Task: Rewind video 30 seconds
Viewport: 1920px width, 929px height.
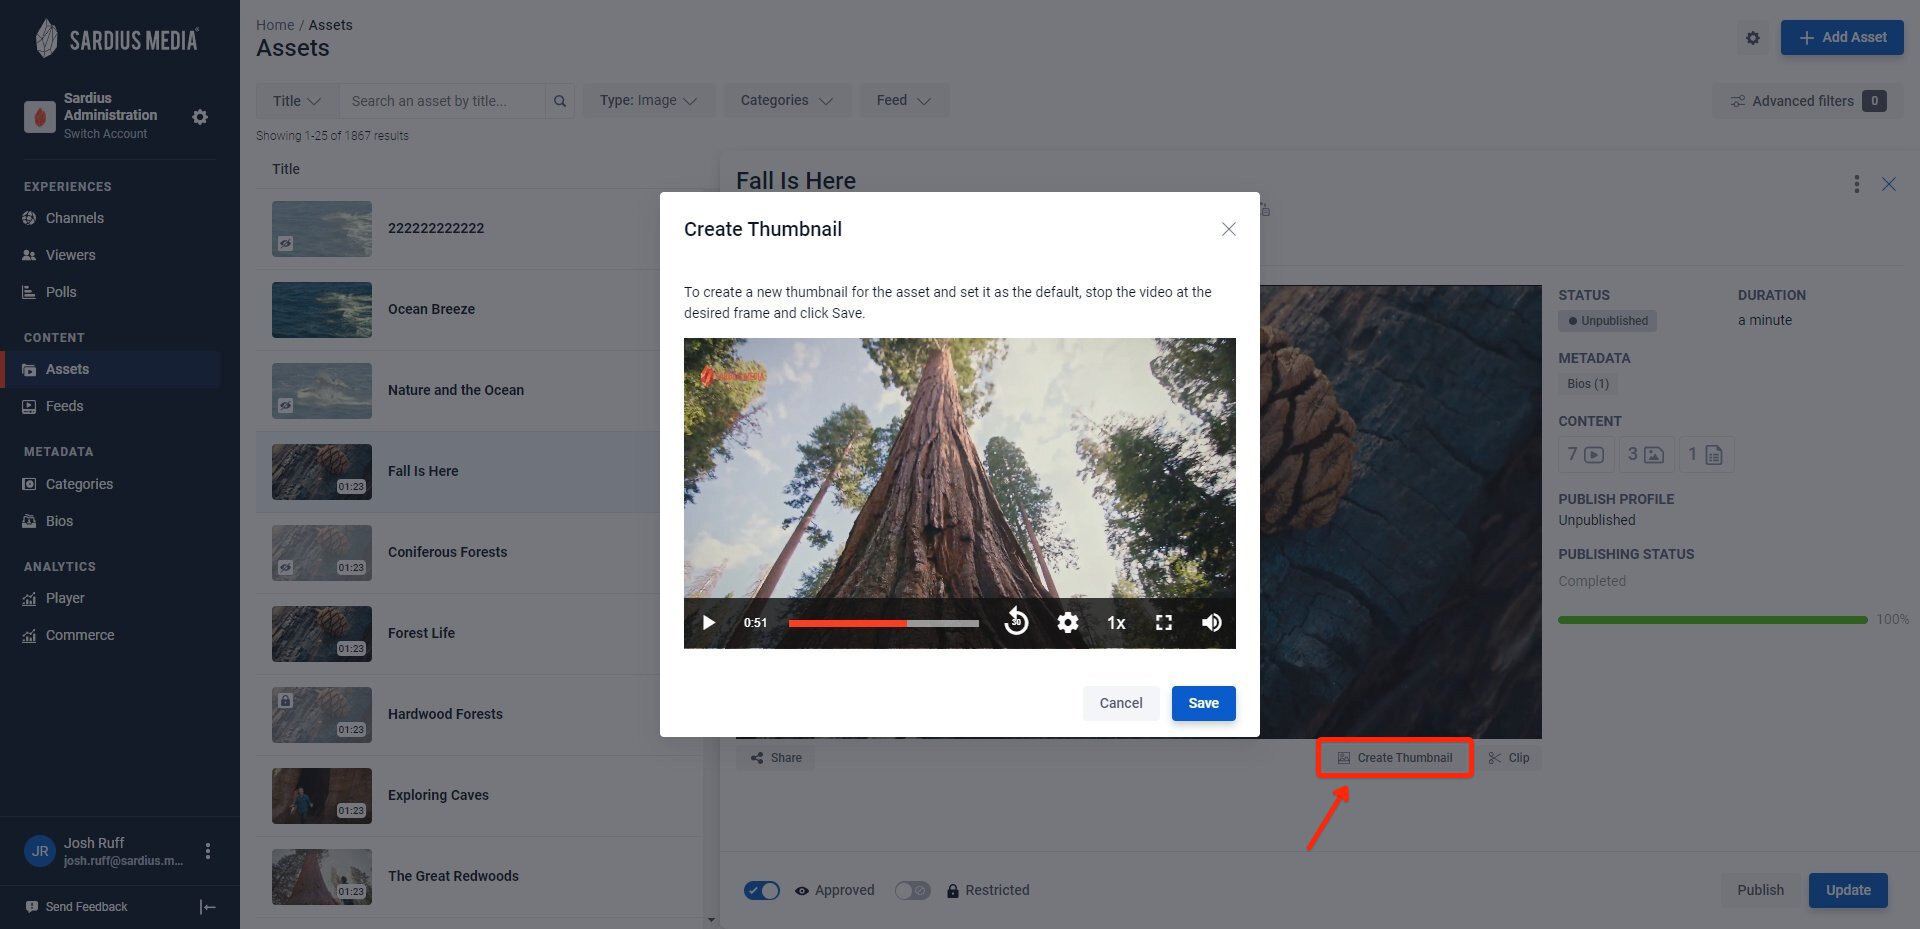Action: [x=1016, y=622]
